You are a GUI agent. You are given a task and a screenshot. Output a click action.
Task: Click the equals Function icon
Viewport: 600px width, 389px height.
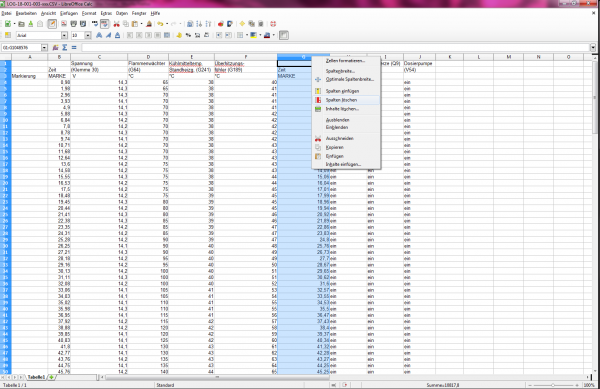click(74, 47)
